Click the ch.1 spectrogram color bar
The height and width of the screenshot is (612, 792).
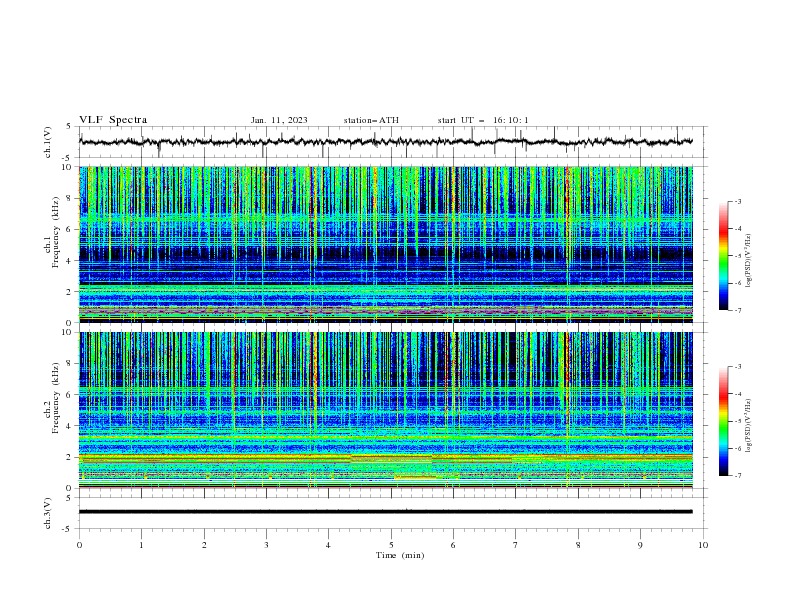[724, 255]
